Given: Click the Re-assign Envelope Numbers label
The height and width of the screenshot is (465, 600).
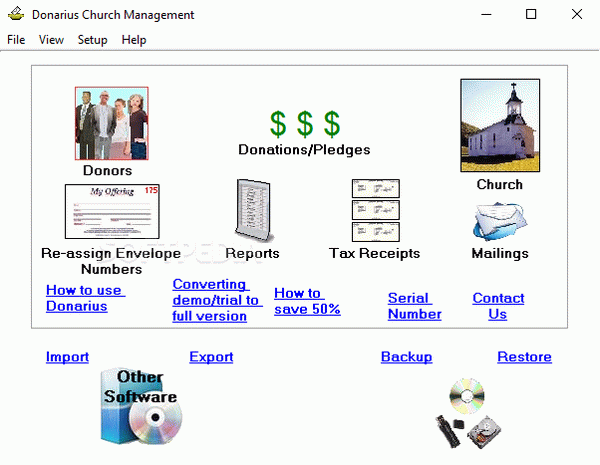Looking at the screenshot, I should coord(111,261).
